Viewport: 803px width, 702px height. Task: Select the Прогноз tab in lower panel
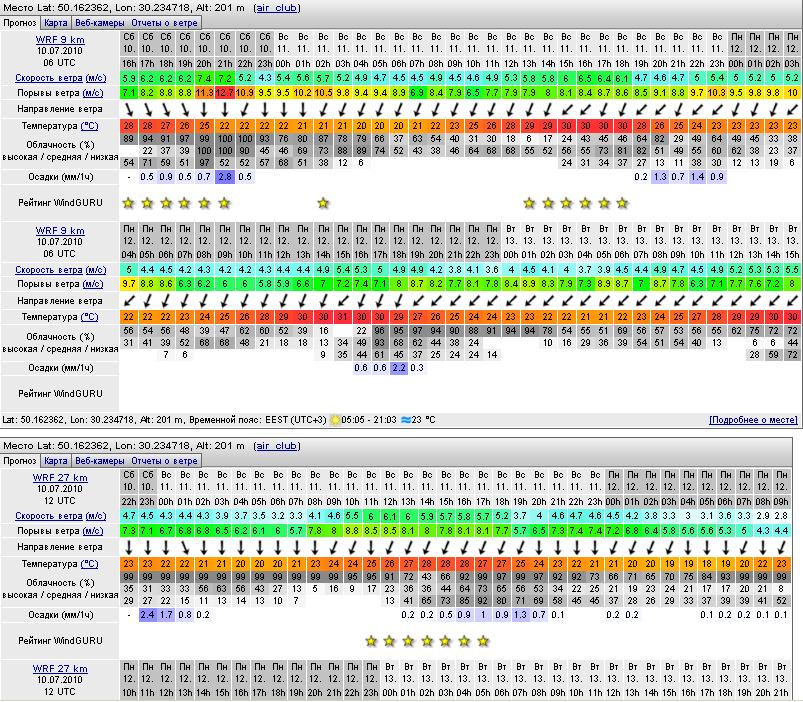point(20,460)
